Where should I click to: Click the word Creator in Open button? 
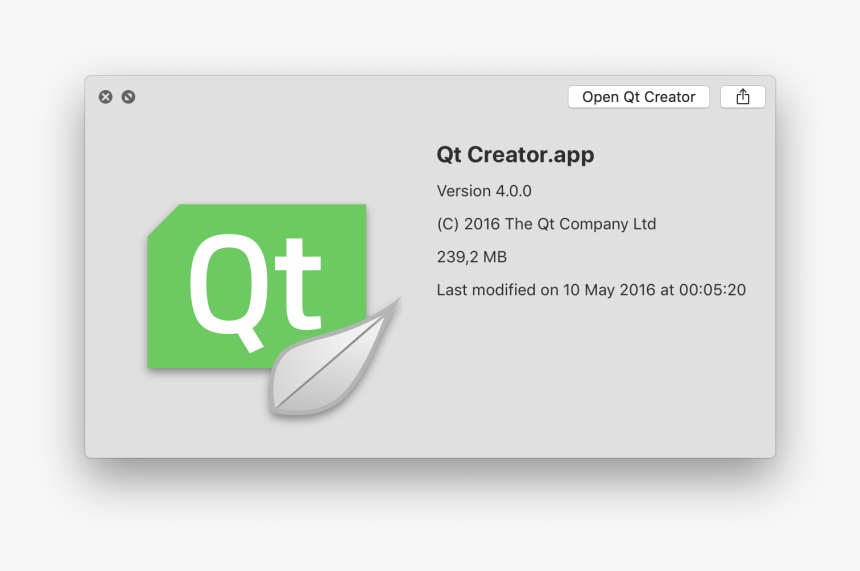pos(670,97)
